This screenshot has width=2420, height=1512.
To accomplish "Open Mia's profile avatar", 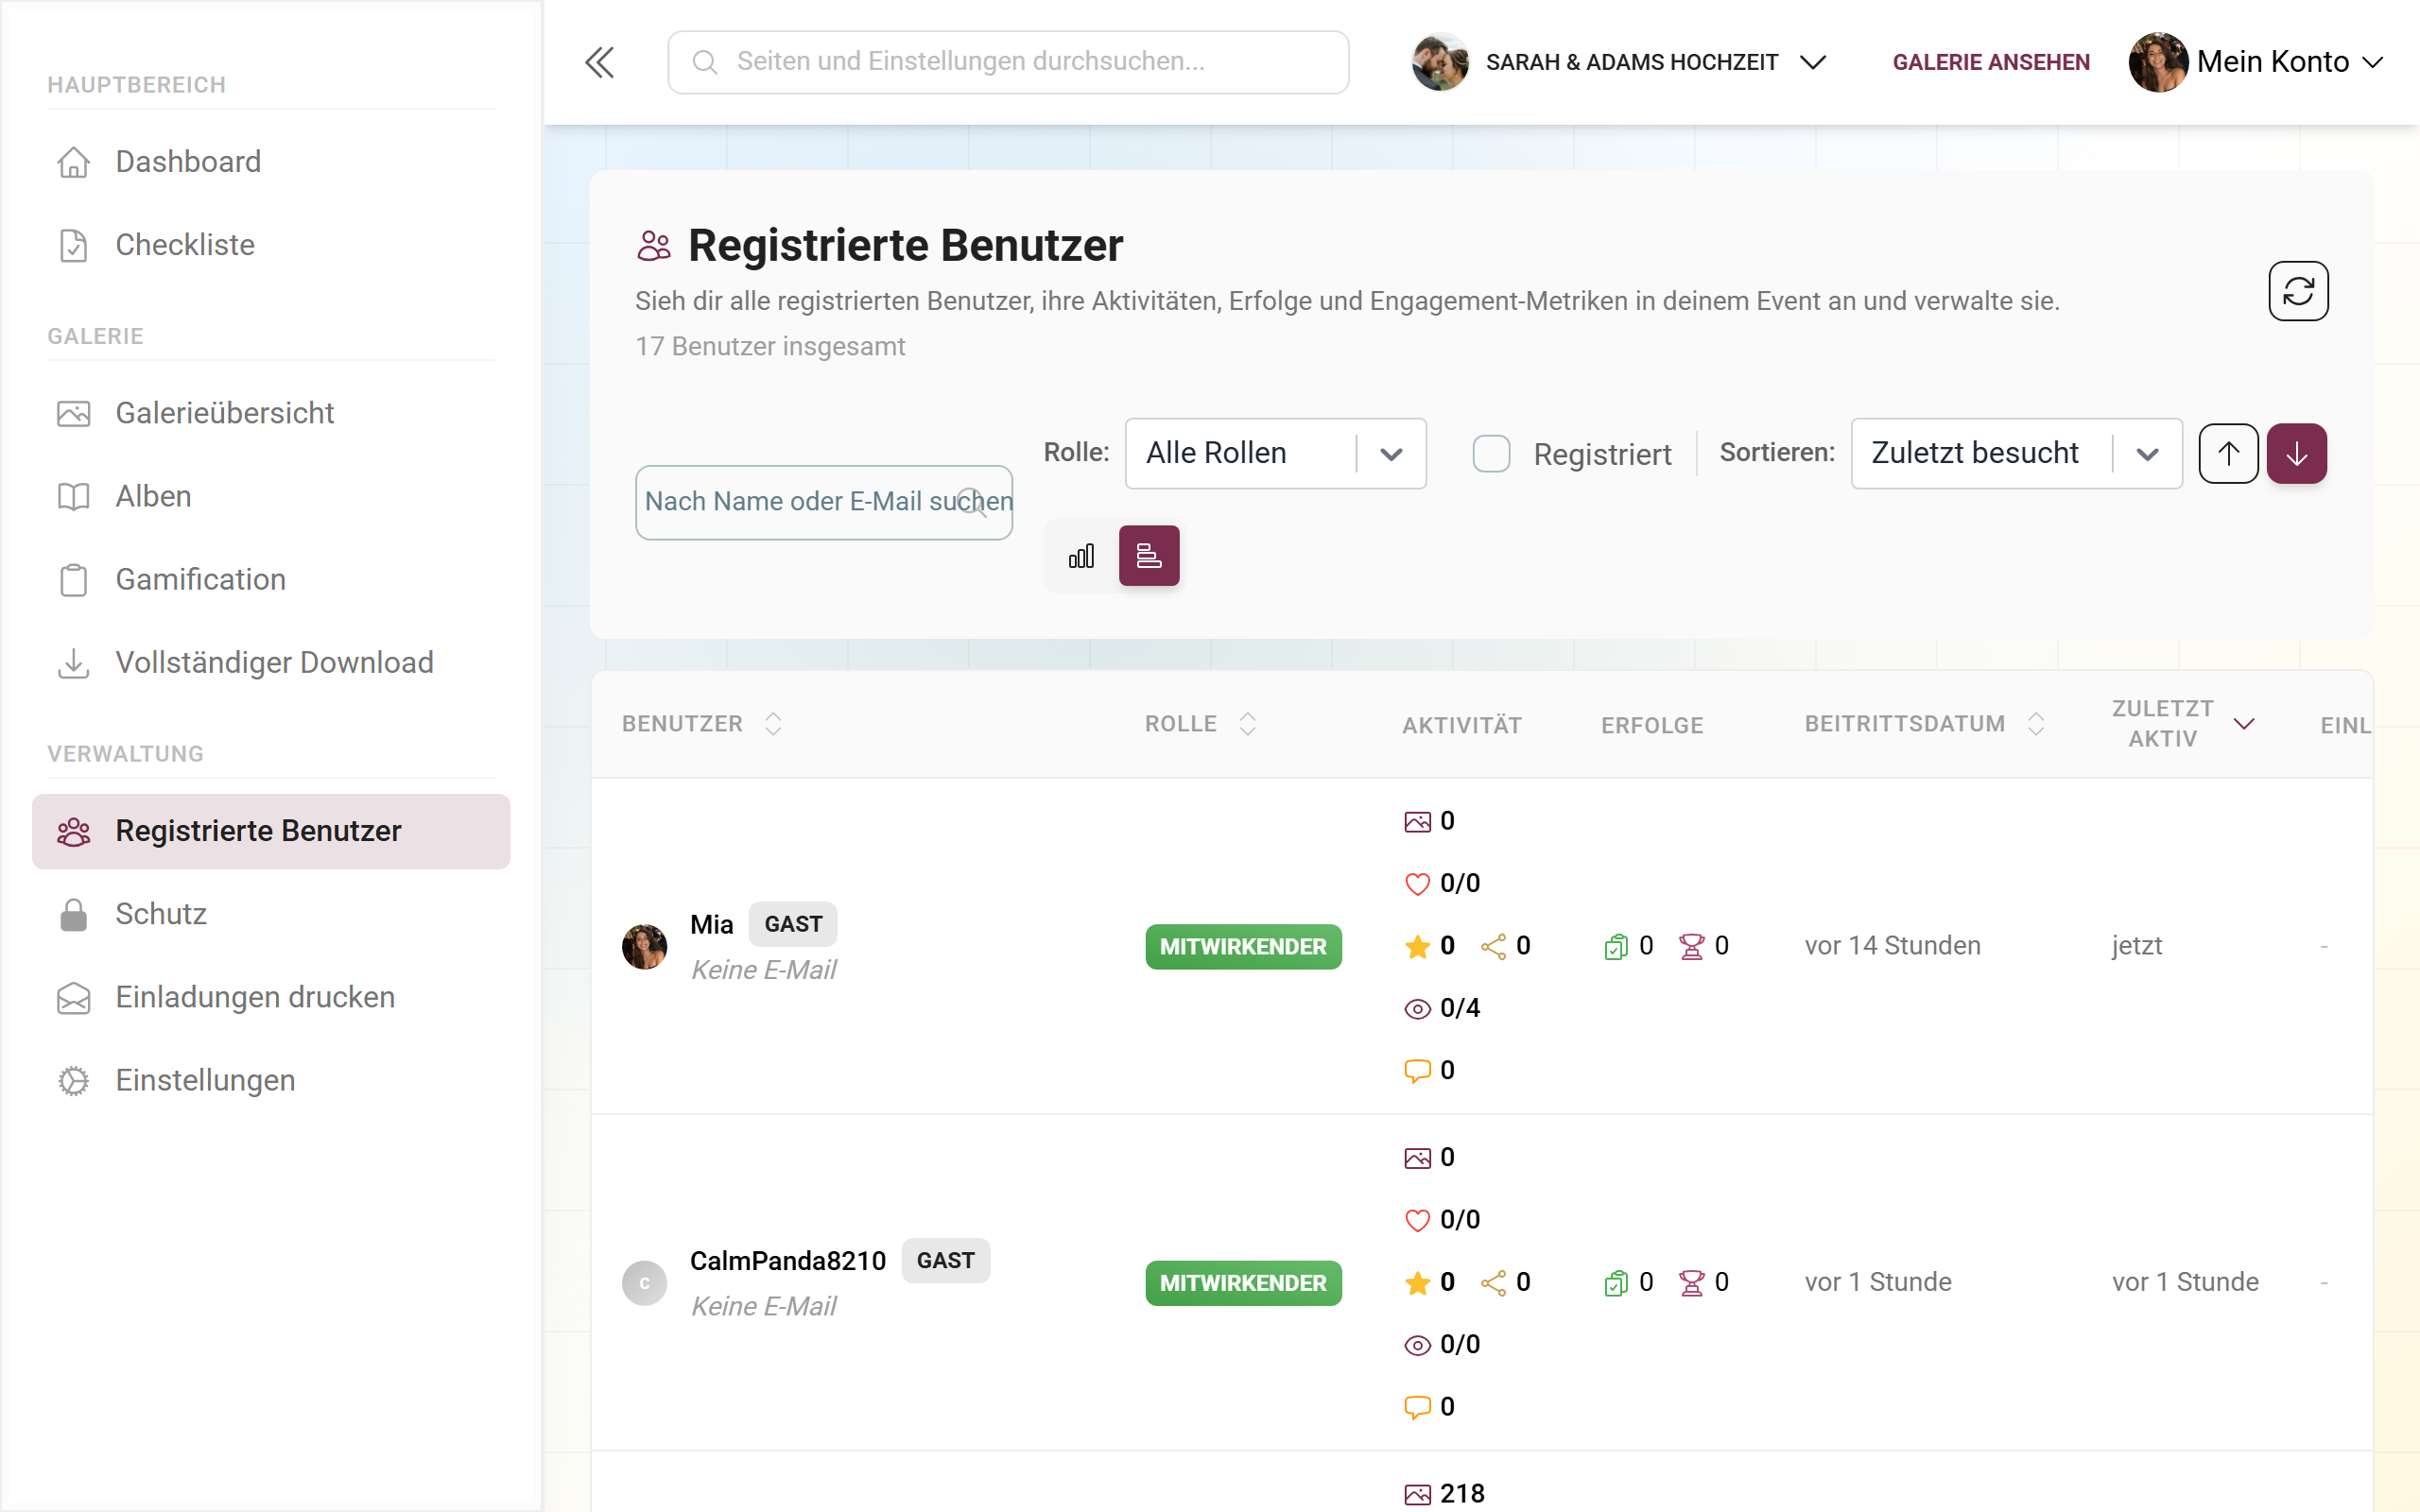I will pyautogui.click(x=644, y=946).
